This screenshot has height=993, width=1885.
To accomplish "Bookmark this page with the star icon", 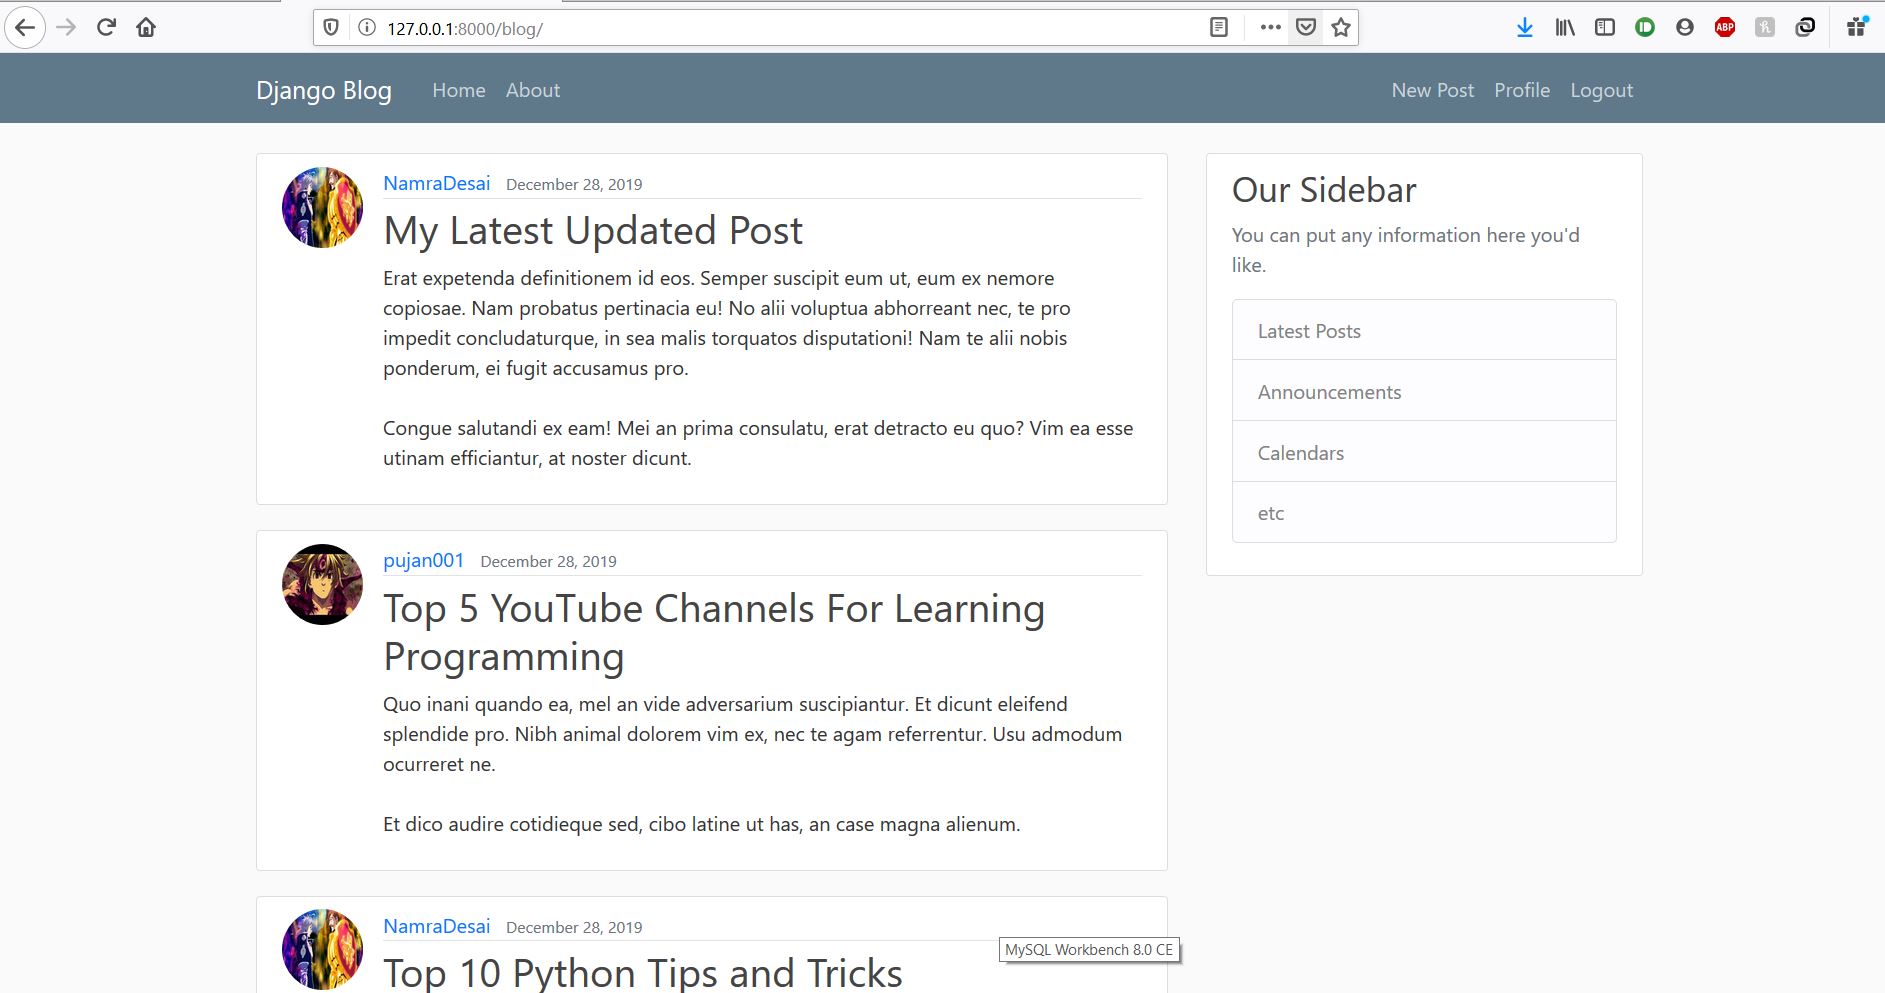I will coord(1341,28).
